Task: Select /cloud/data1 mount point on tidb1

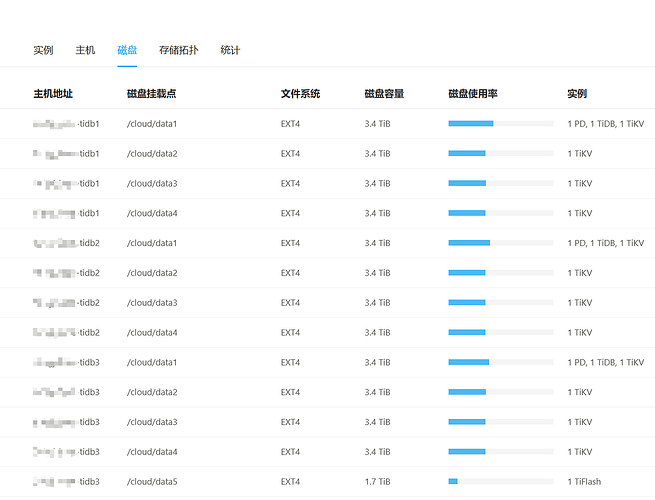Action: 152,124
